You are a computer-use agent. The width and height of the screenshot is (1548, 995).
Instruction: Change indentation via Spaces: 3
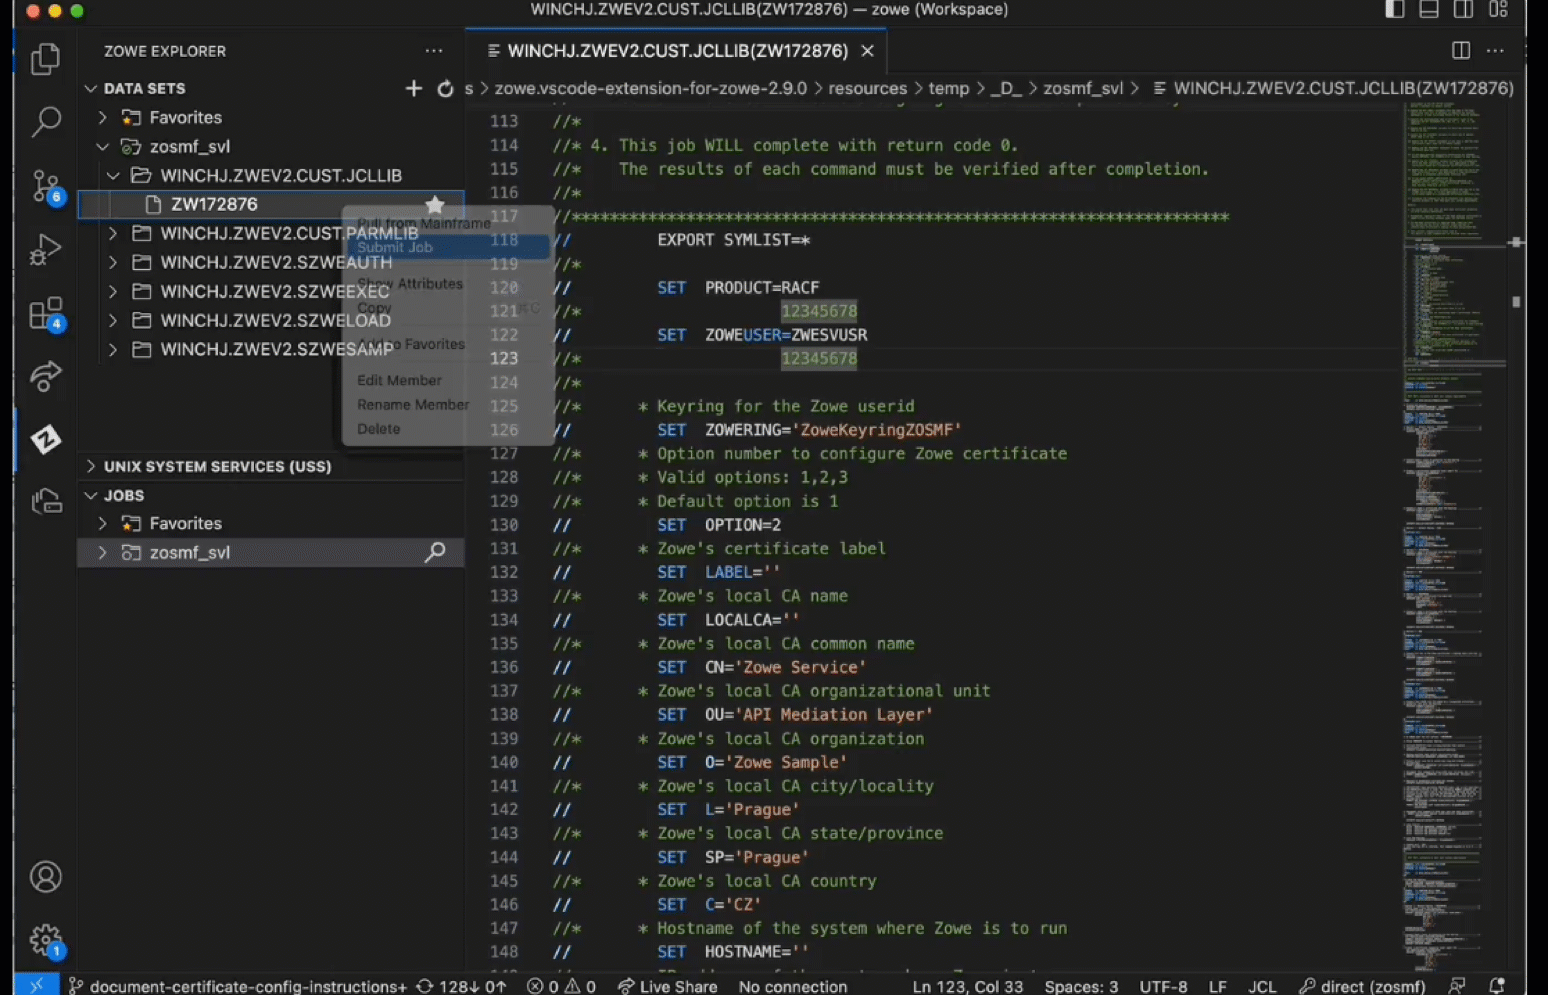click(x=1081, y=986)
